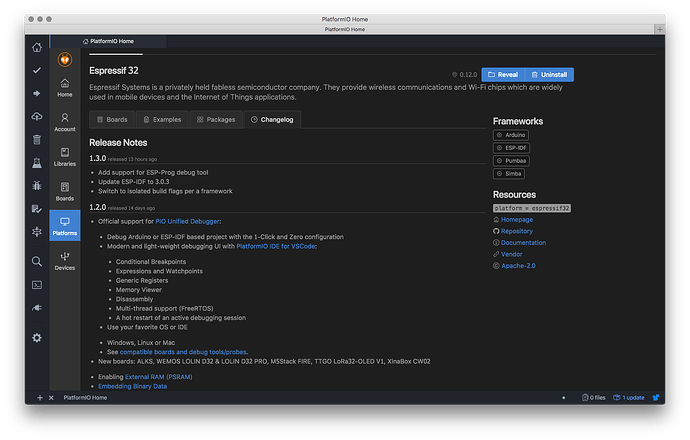690x440 pixels.
Task: Click the Debug bug icon
Action: coord(37,186)
